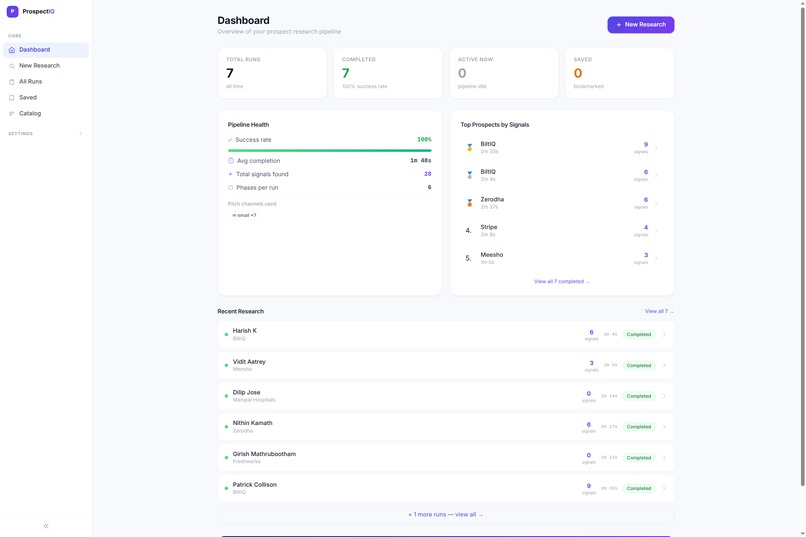Viewport: 806px width, 537px height.
Task: Click the Success rate checkmark icon
Action: pos(230,140)
